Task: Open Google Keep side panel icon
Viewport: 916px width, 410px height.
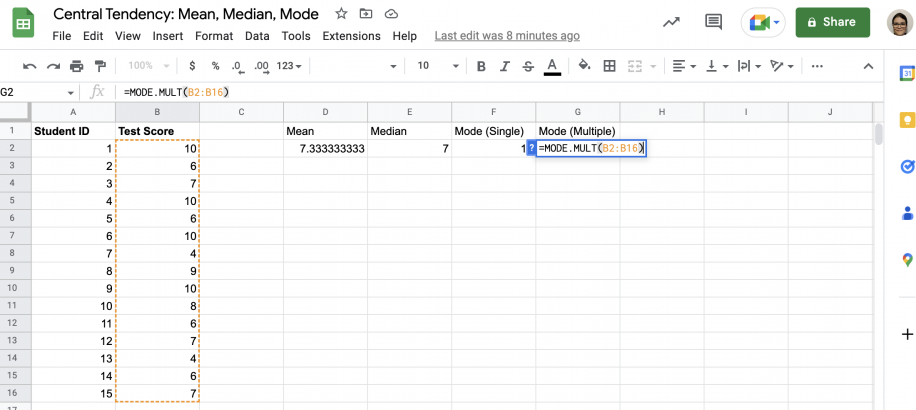Action: pyautogui.click(x=907, y=120)
